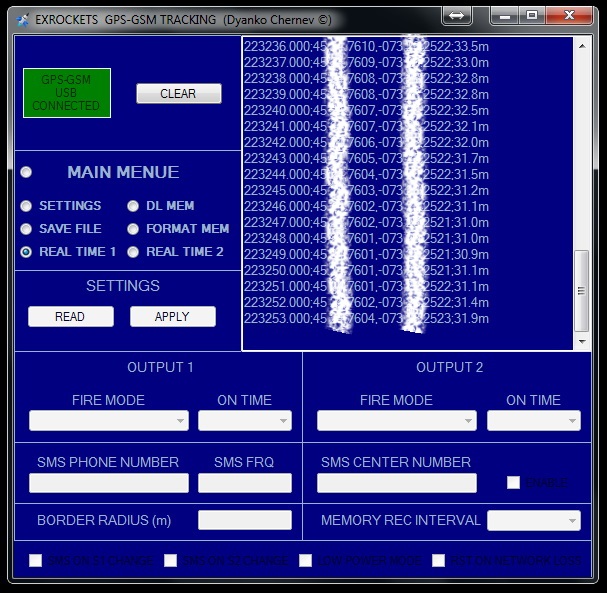Choose the SAVE FILE radio option
The image size is (607, 593).
click(x=26, y=229)
